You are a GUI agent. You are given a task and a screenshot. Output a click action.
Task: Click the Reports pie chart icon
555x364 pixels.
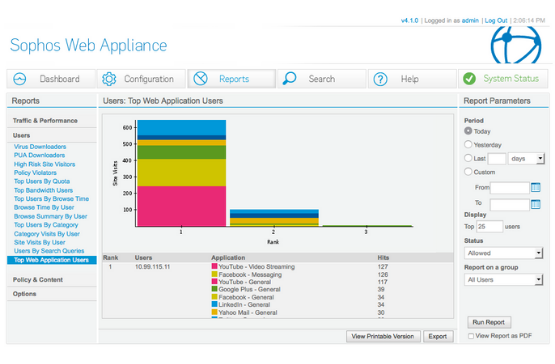200,79
